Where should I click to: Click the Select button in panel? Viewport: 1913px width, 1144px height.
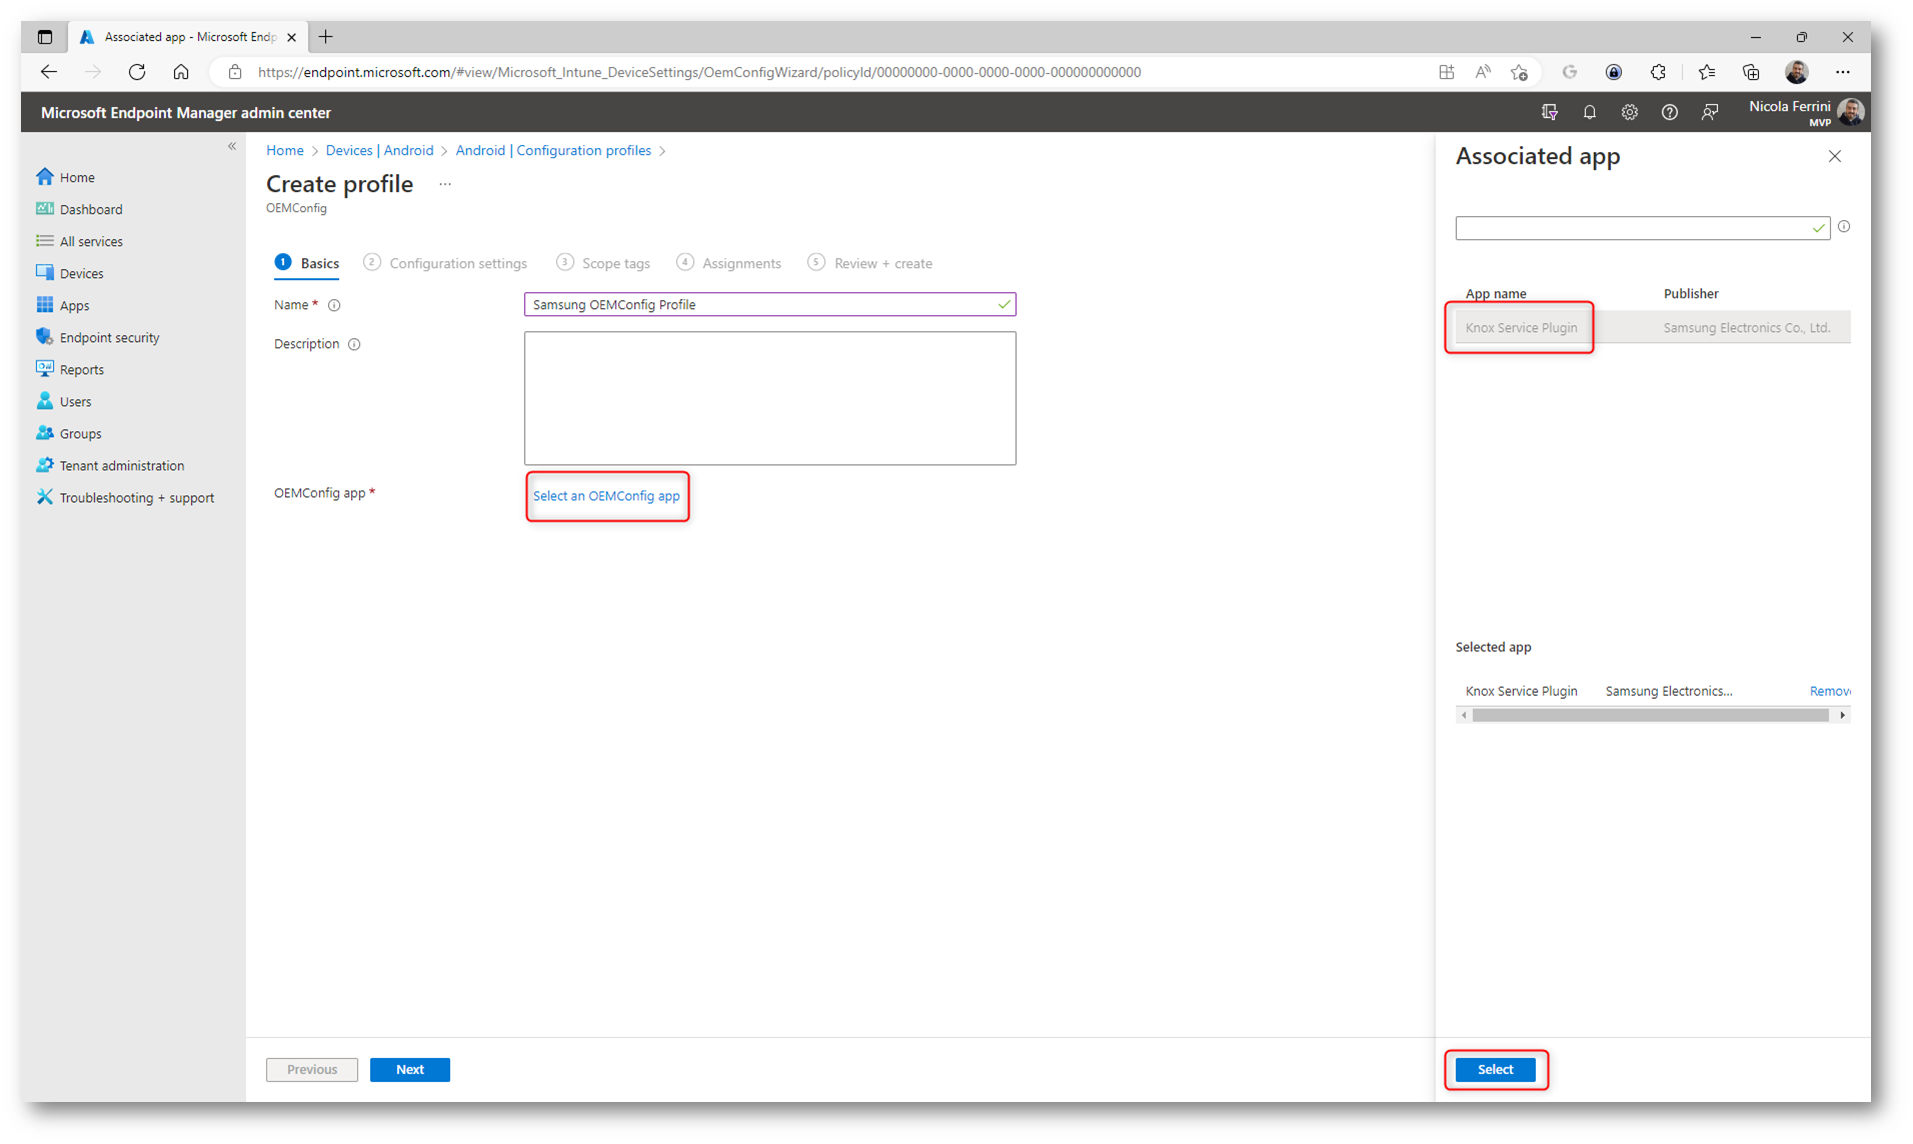coord(1495,1069)
